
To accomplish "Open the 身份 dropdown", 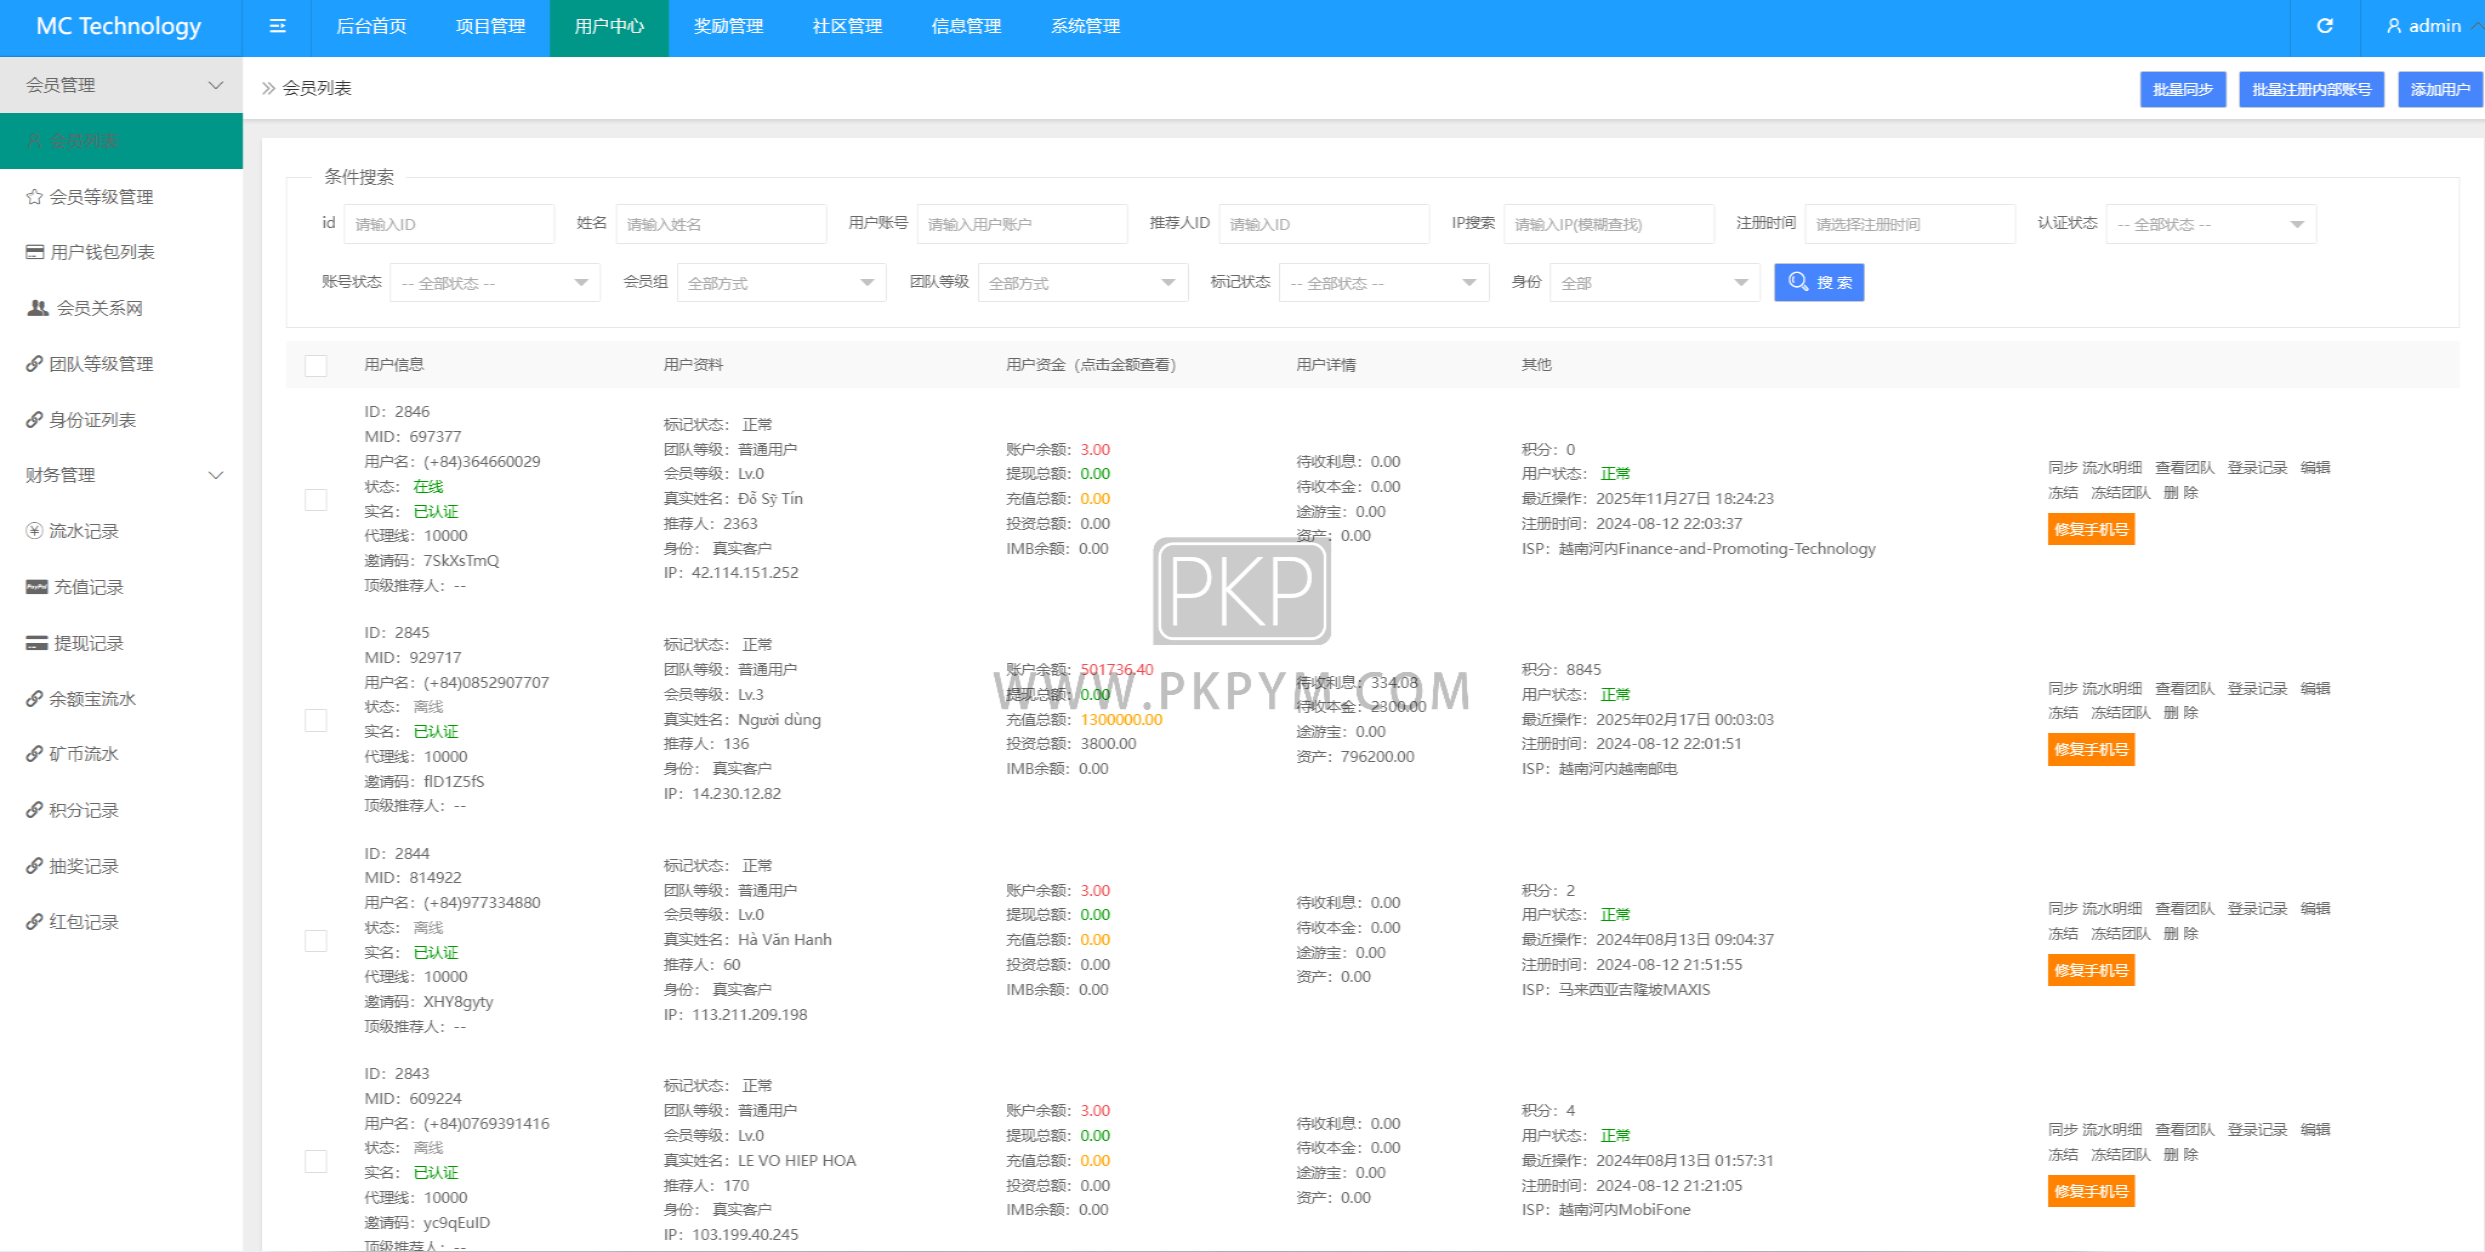I will click(x=1655, y=283).
